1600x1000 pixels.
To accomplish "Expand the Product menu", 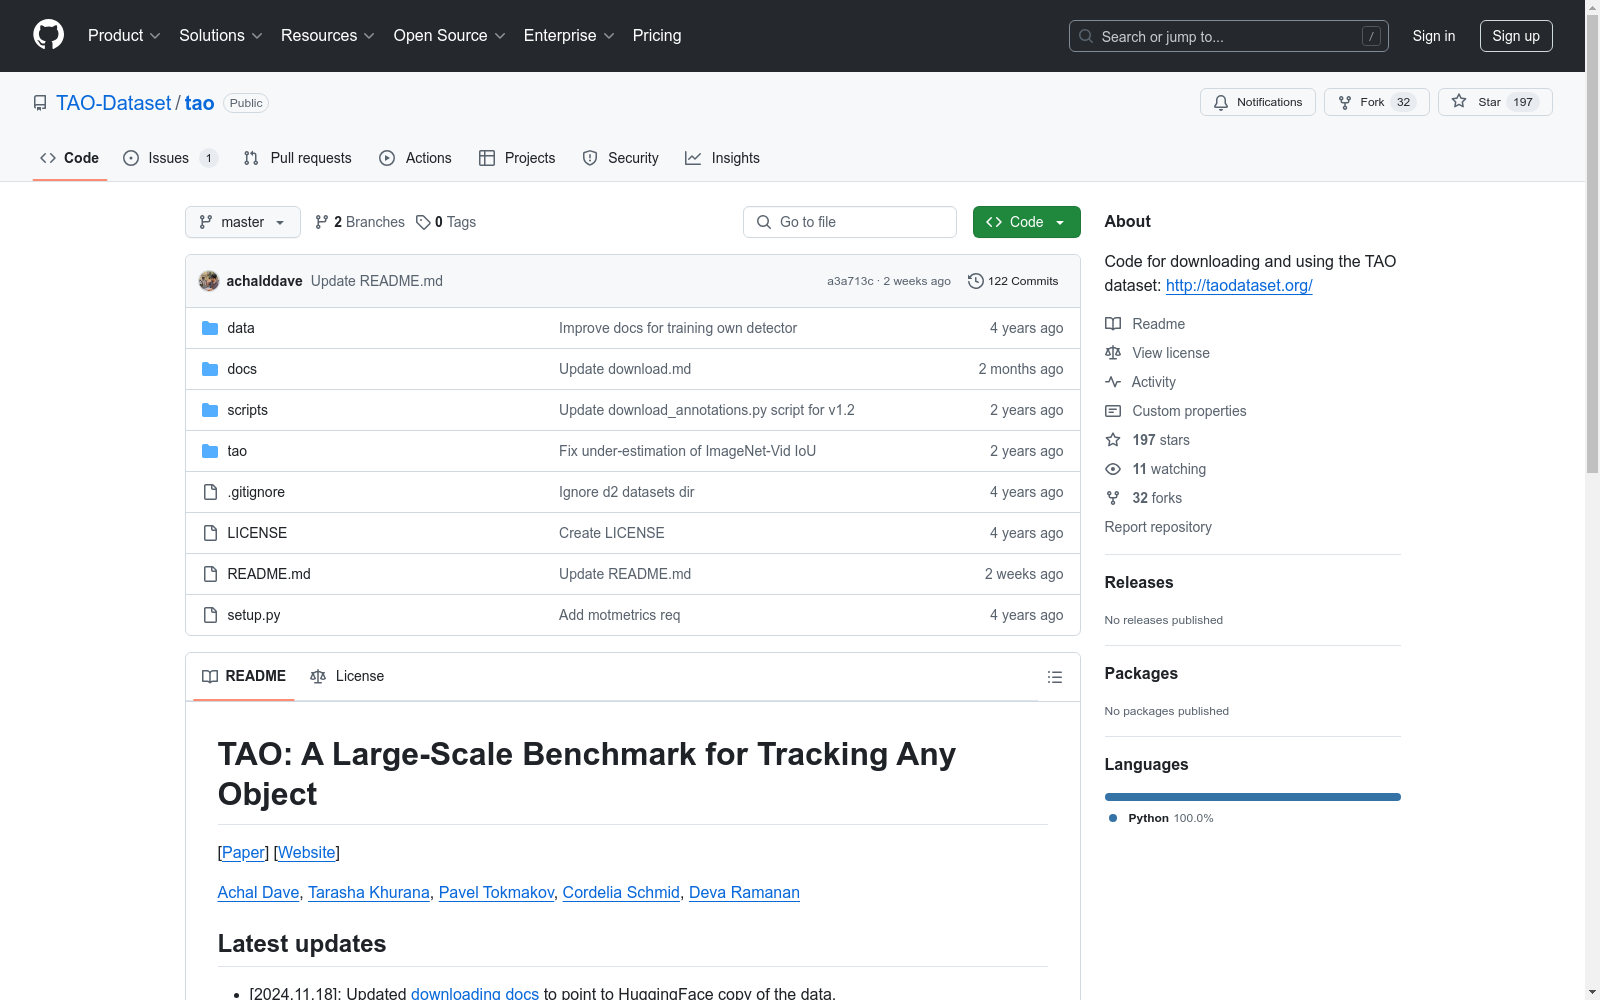I will (x=124, y=36).
